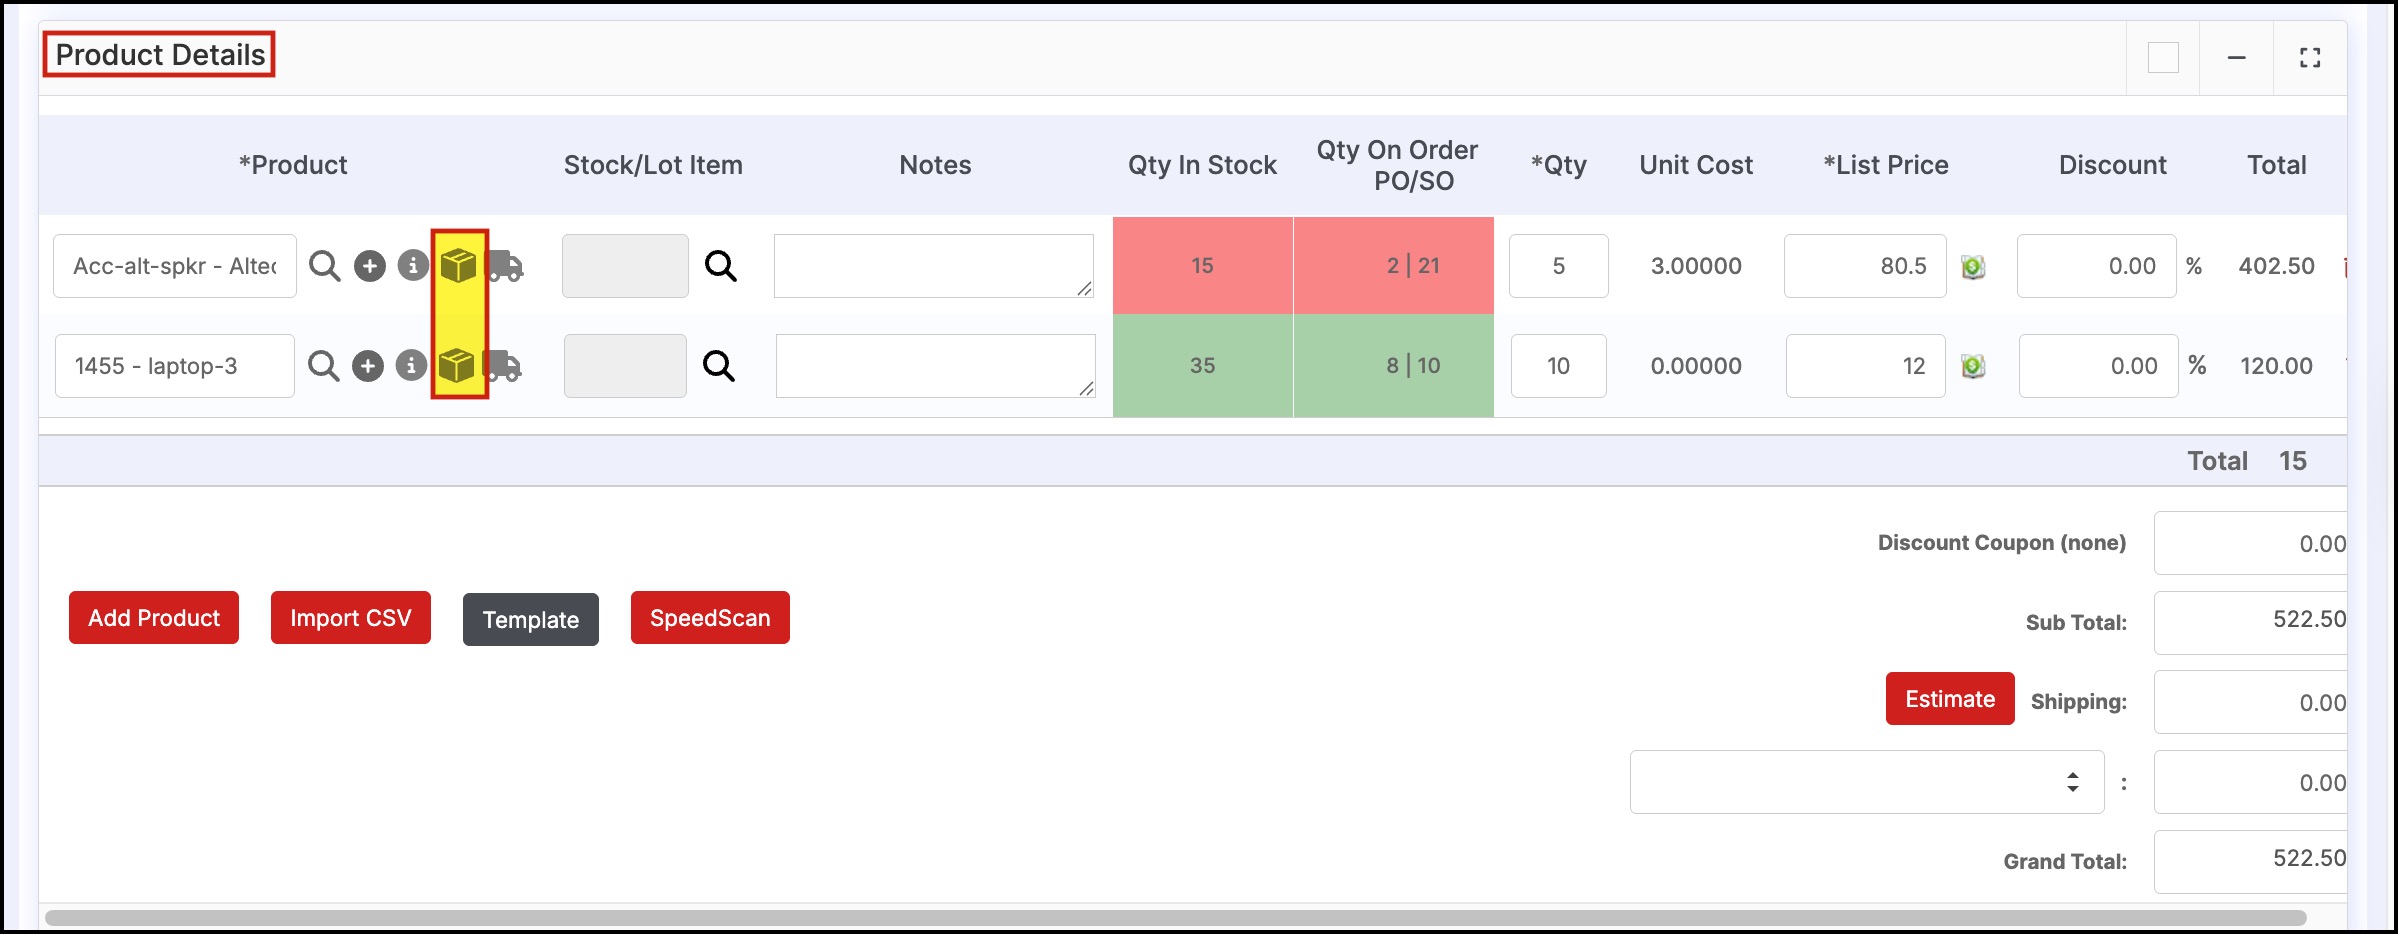
Task: Click the List Price field showing 80.5
Action: (1865, 266)
